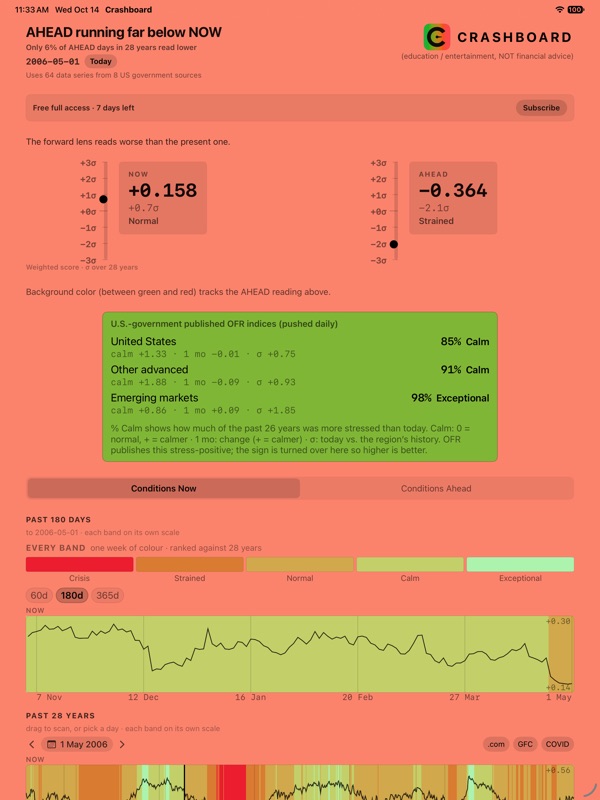Select the 365d range

coord(107,595)
